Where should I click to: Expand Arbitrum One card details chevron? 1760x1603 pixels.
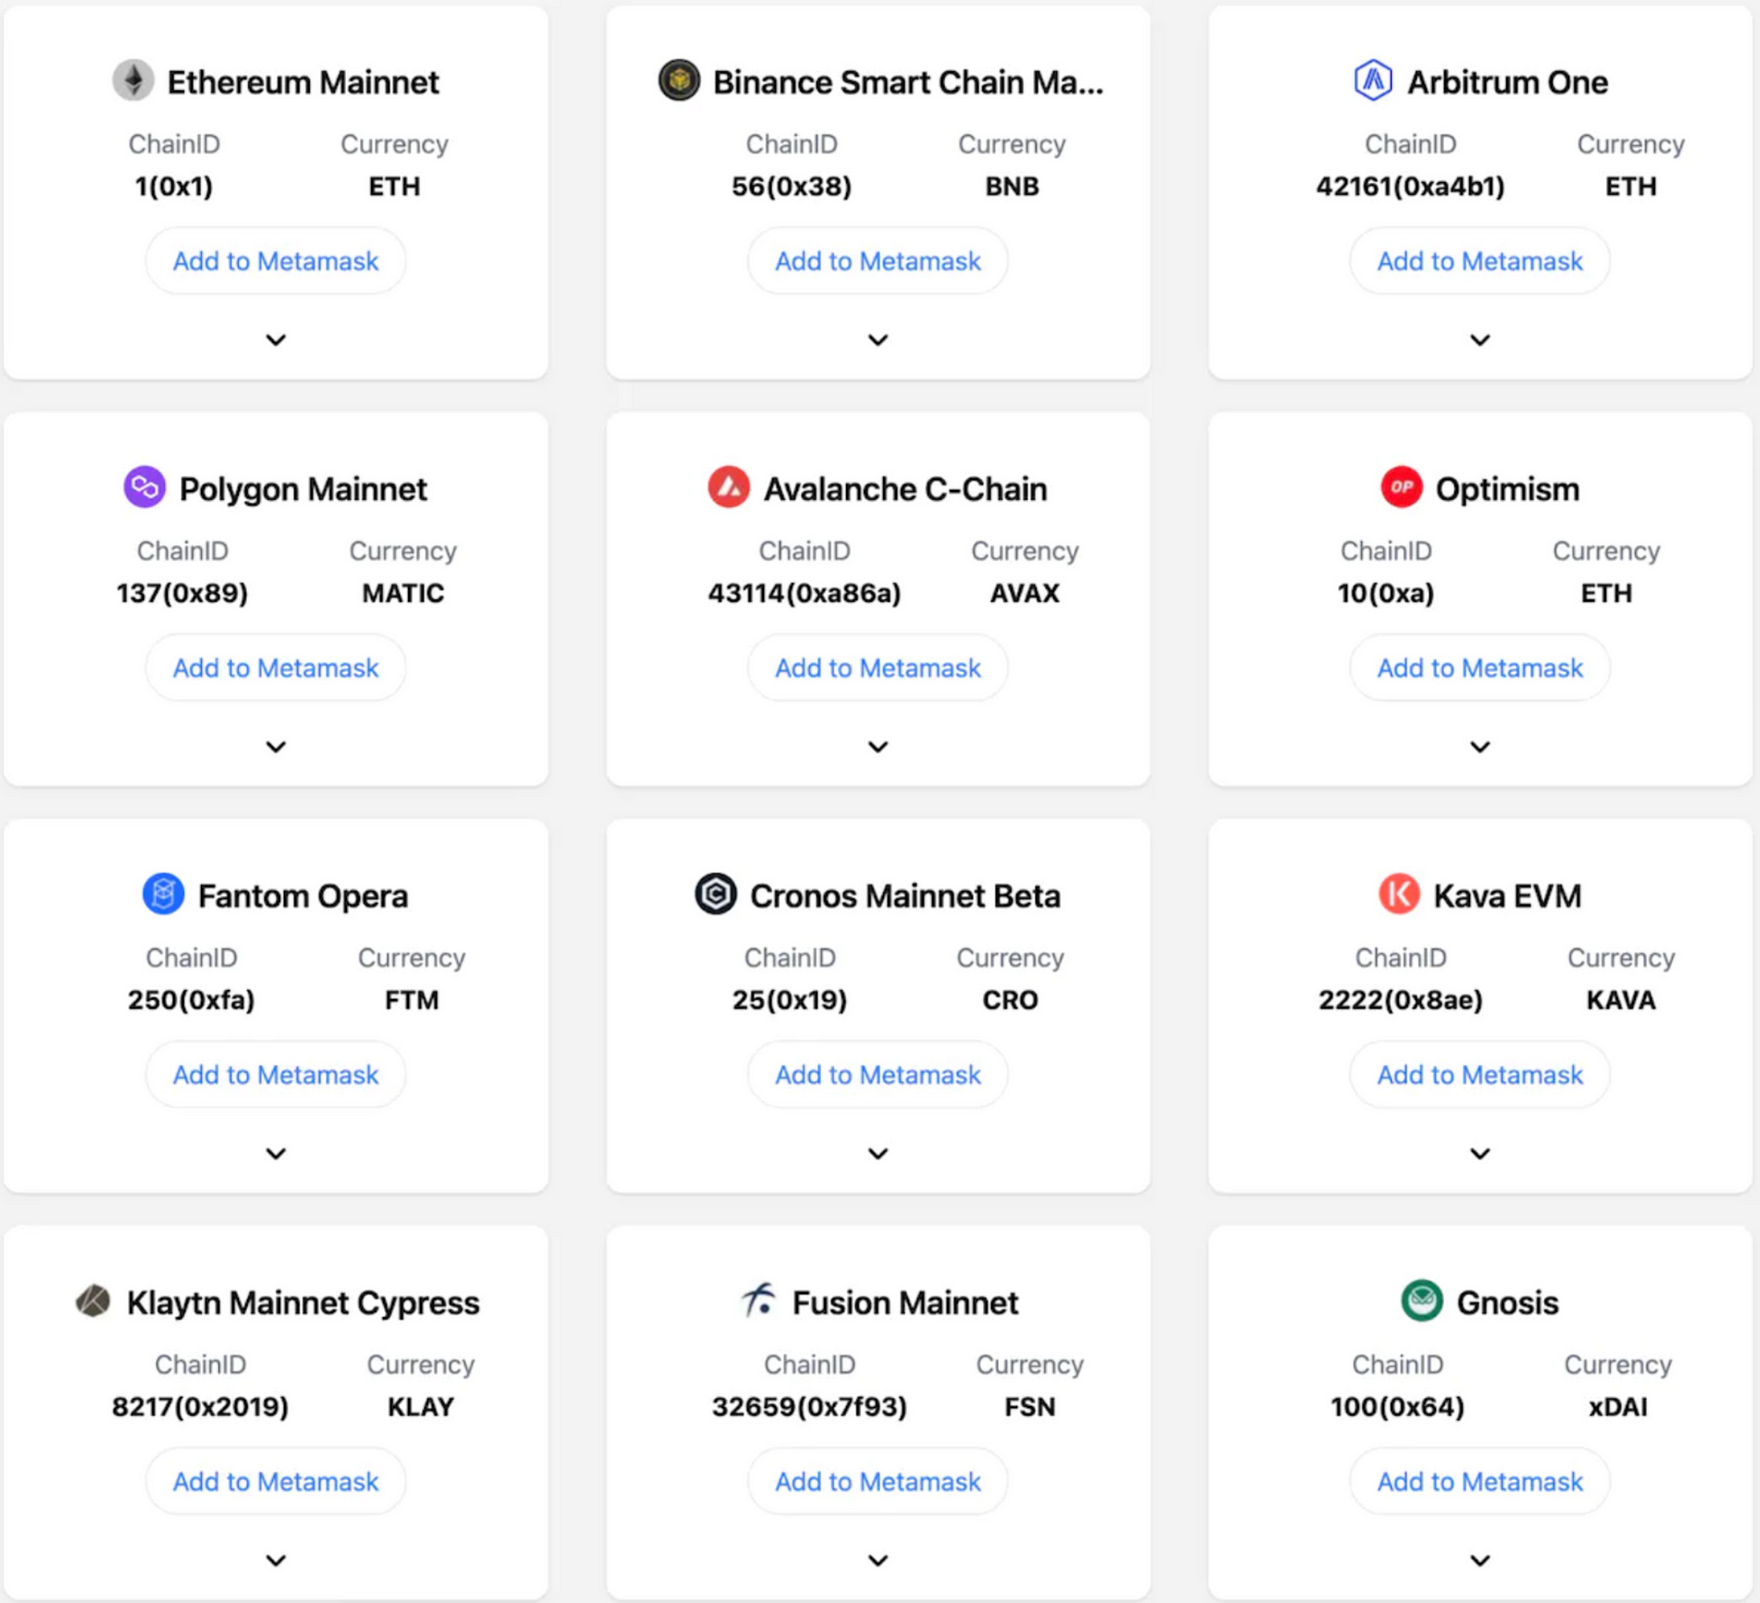(x=1480, y=340)
